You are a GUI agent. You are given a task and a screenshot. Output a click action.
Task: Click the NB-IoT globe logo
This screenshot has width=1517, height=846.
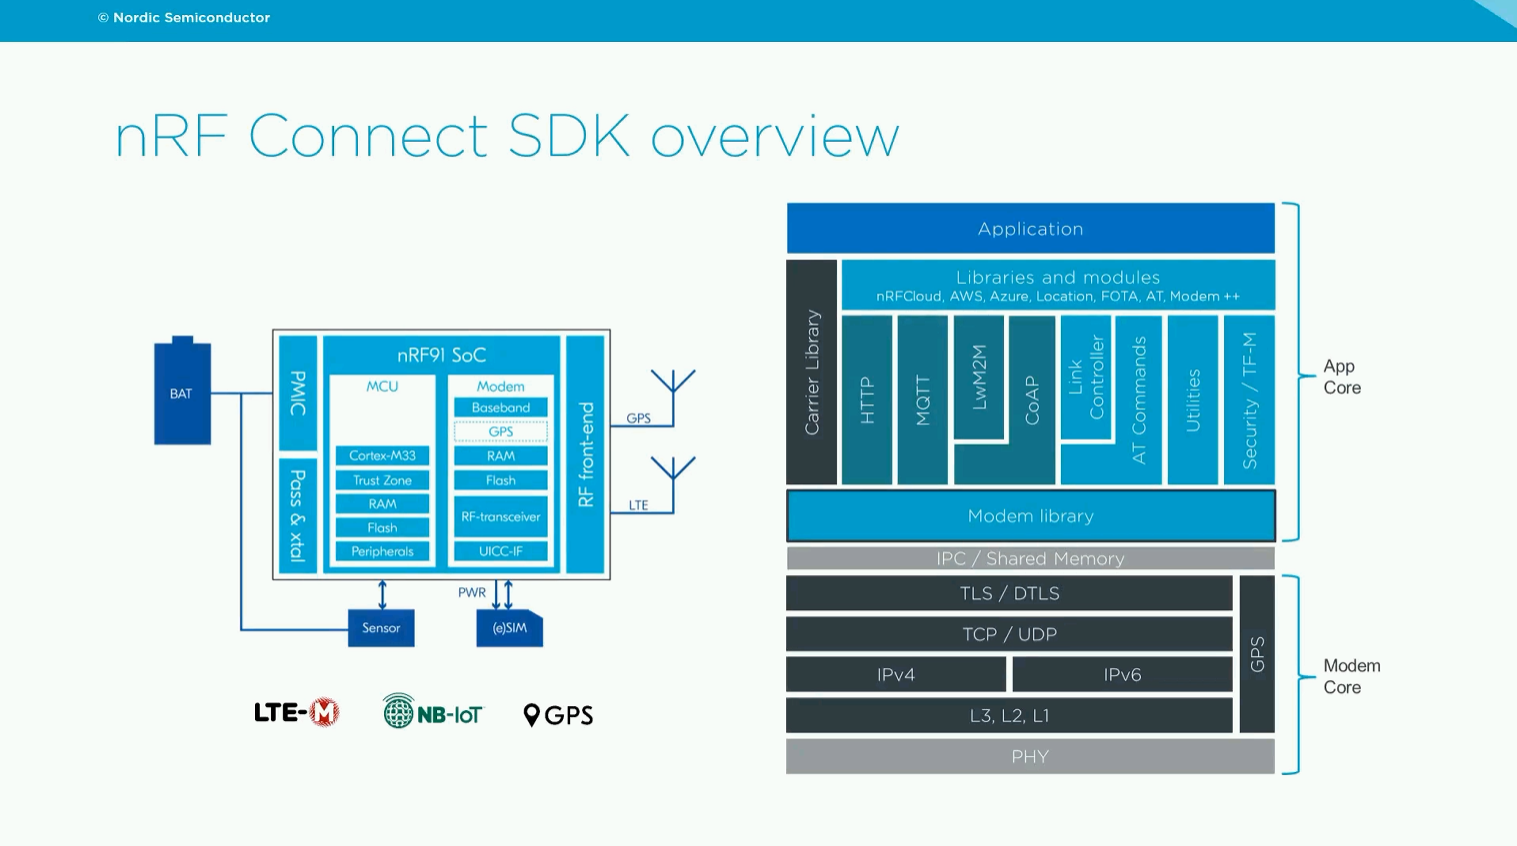tap(433, 711)
